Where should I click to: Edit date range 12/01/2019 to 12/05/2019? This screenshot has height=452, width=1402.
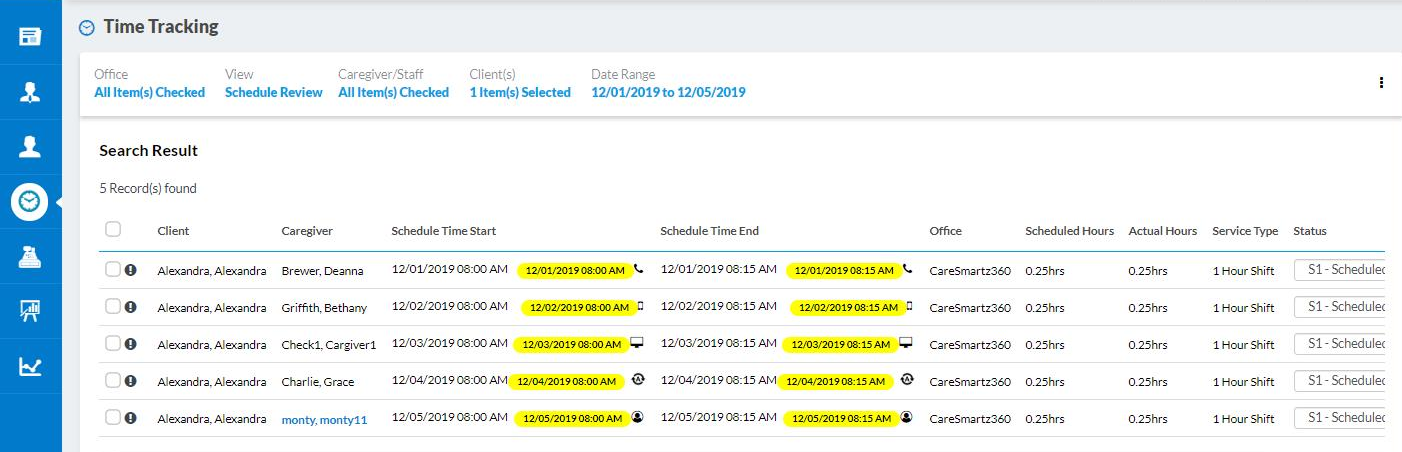[x=668, y=92]
